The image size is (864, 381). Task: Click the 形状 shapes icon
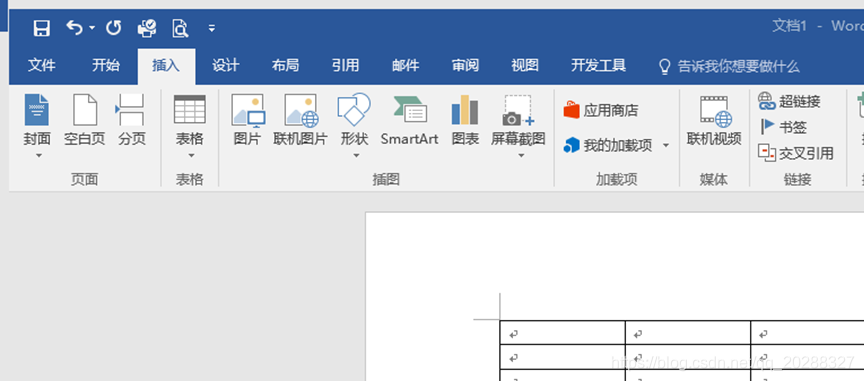pos(354,109)
